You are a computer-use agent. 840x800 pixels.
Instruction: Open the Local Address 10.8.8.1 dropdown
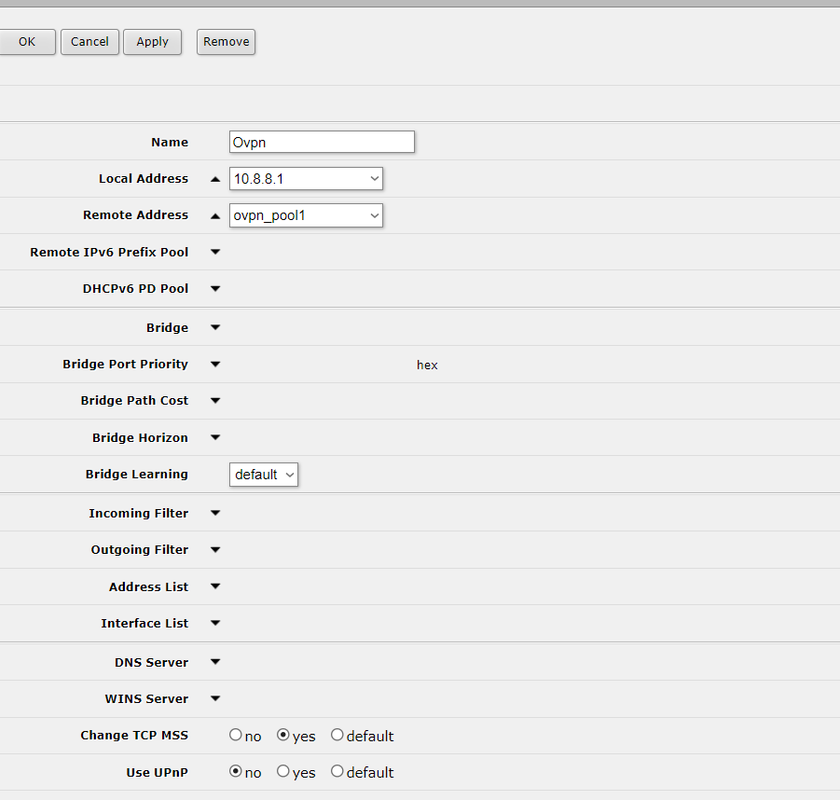click(x=306, y=178)
